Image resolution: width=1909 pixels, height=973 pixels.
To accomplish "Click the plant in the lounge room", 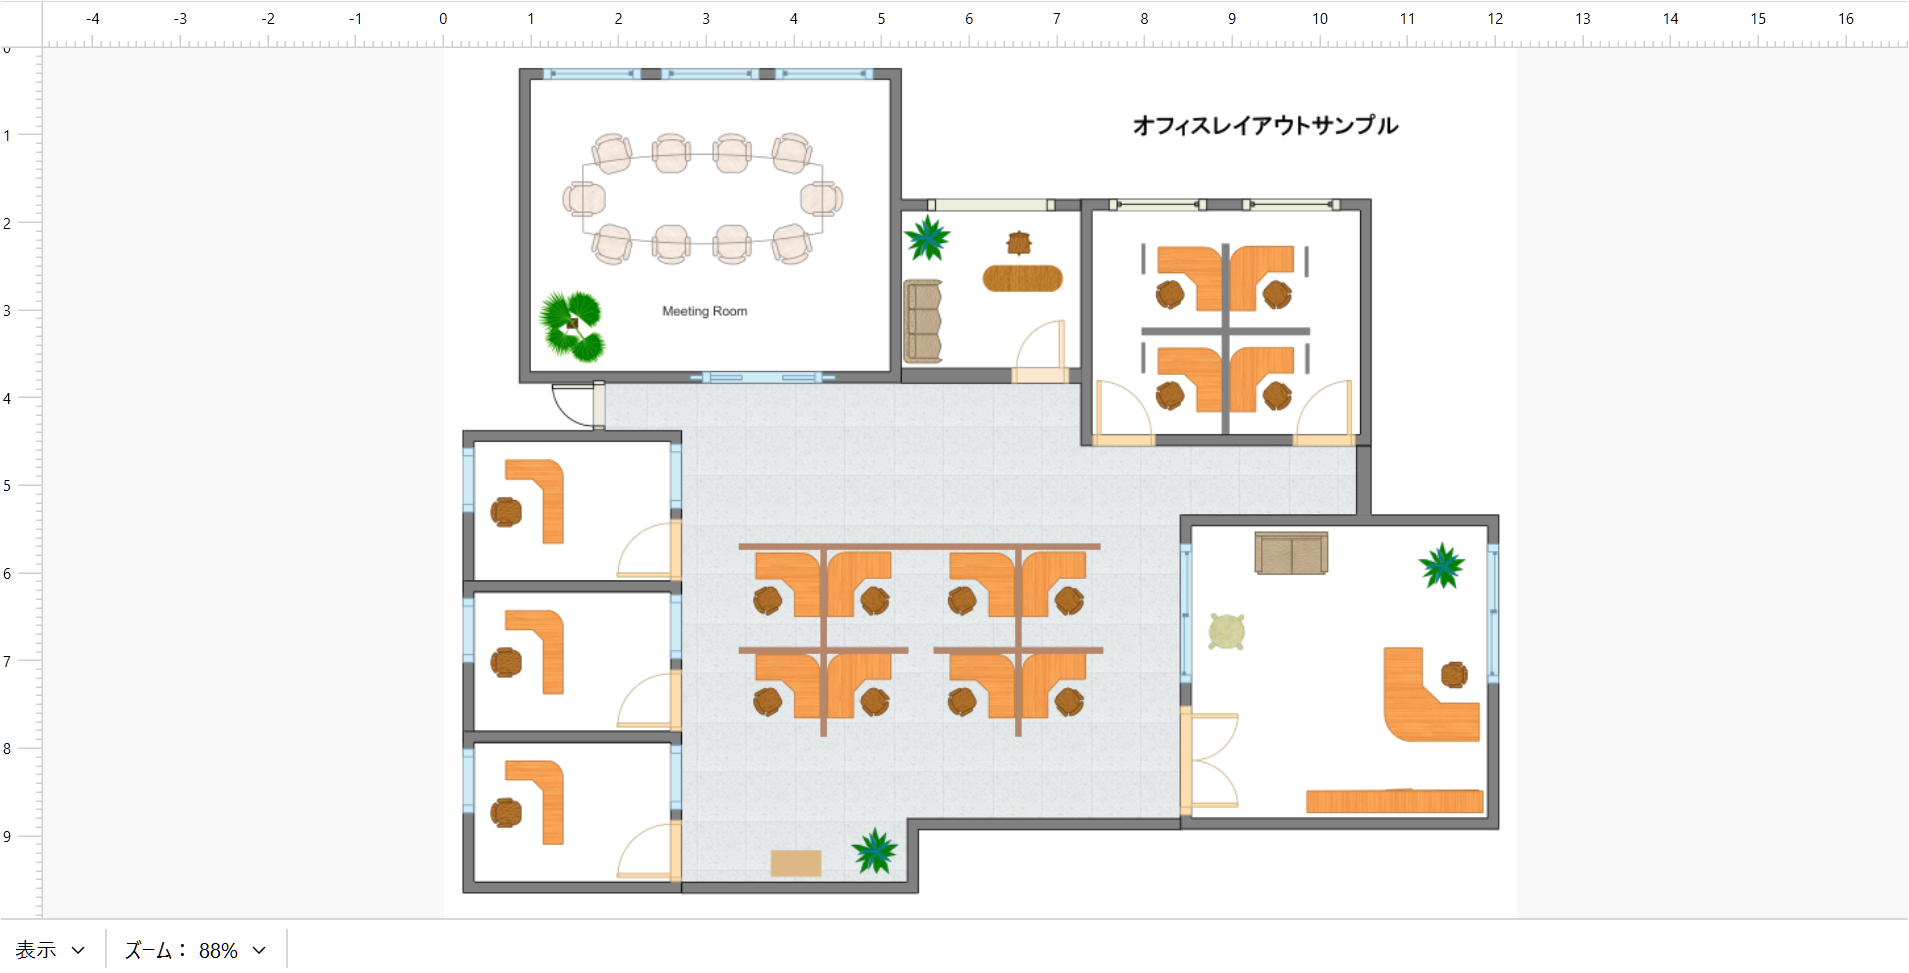I will tap(927, 238).
